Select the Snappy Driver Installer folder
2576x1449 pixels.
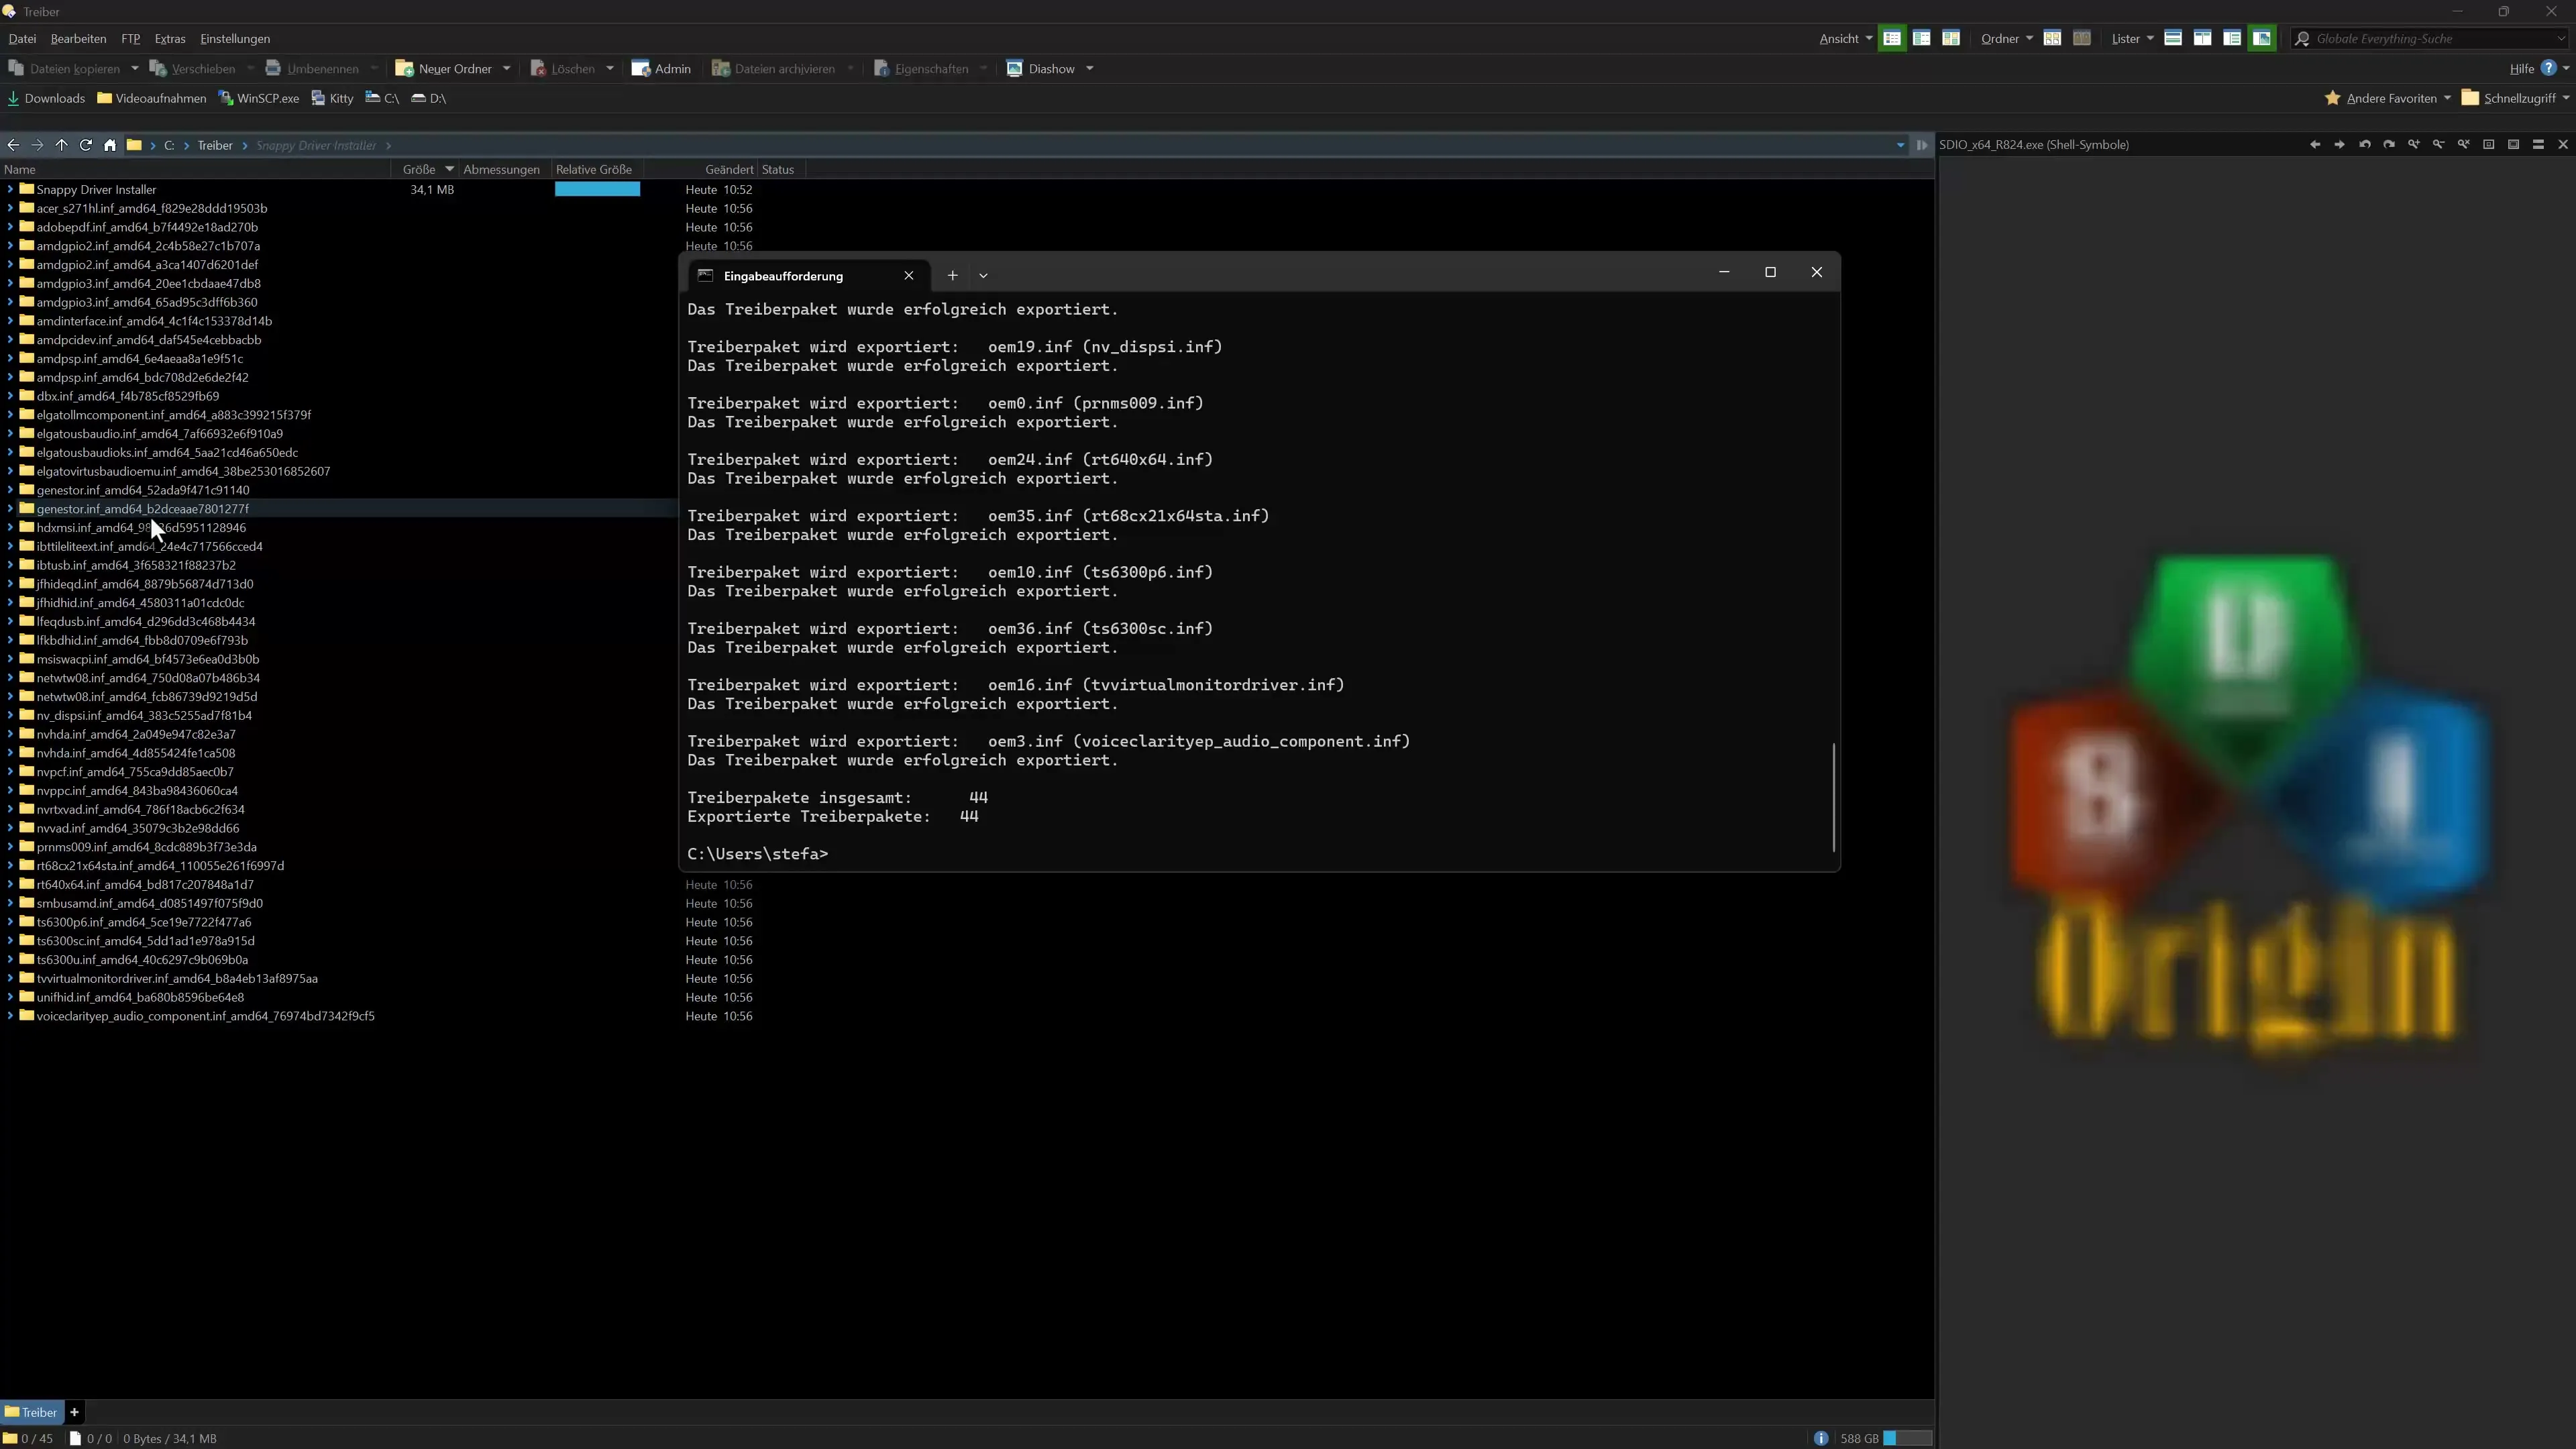pos(95,189)
